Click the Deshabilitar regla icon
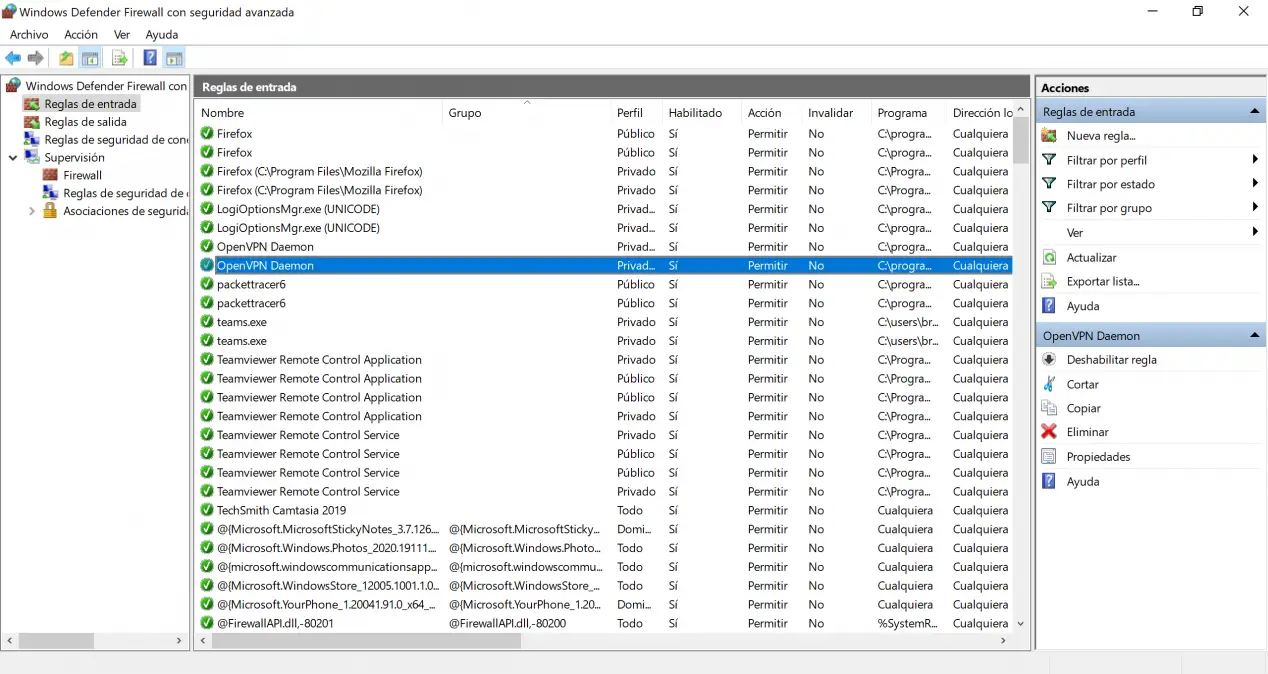Image resolution: width=1268 pixels, height=674 pixels. 1049,359
